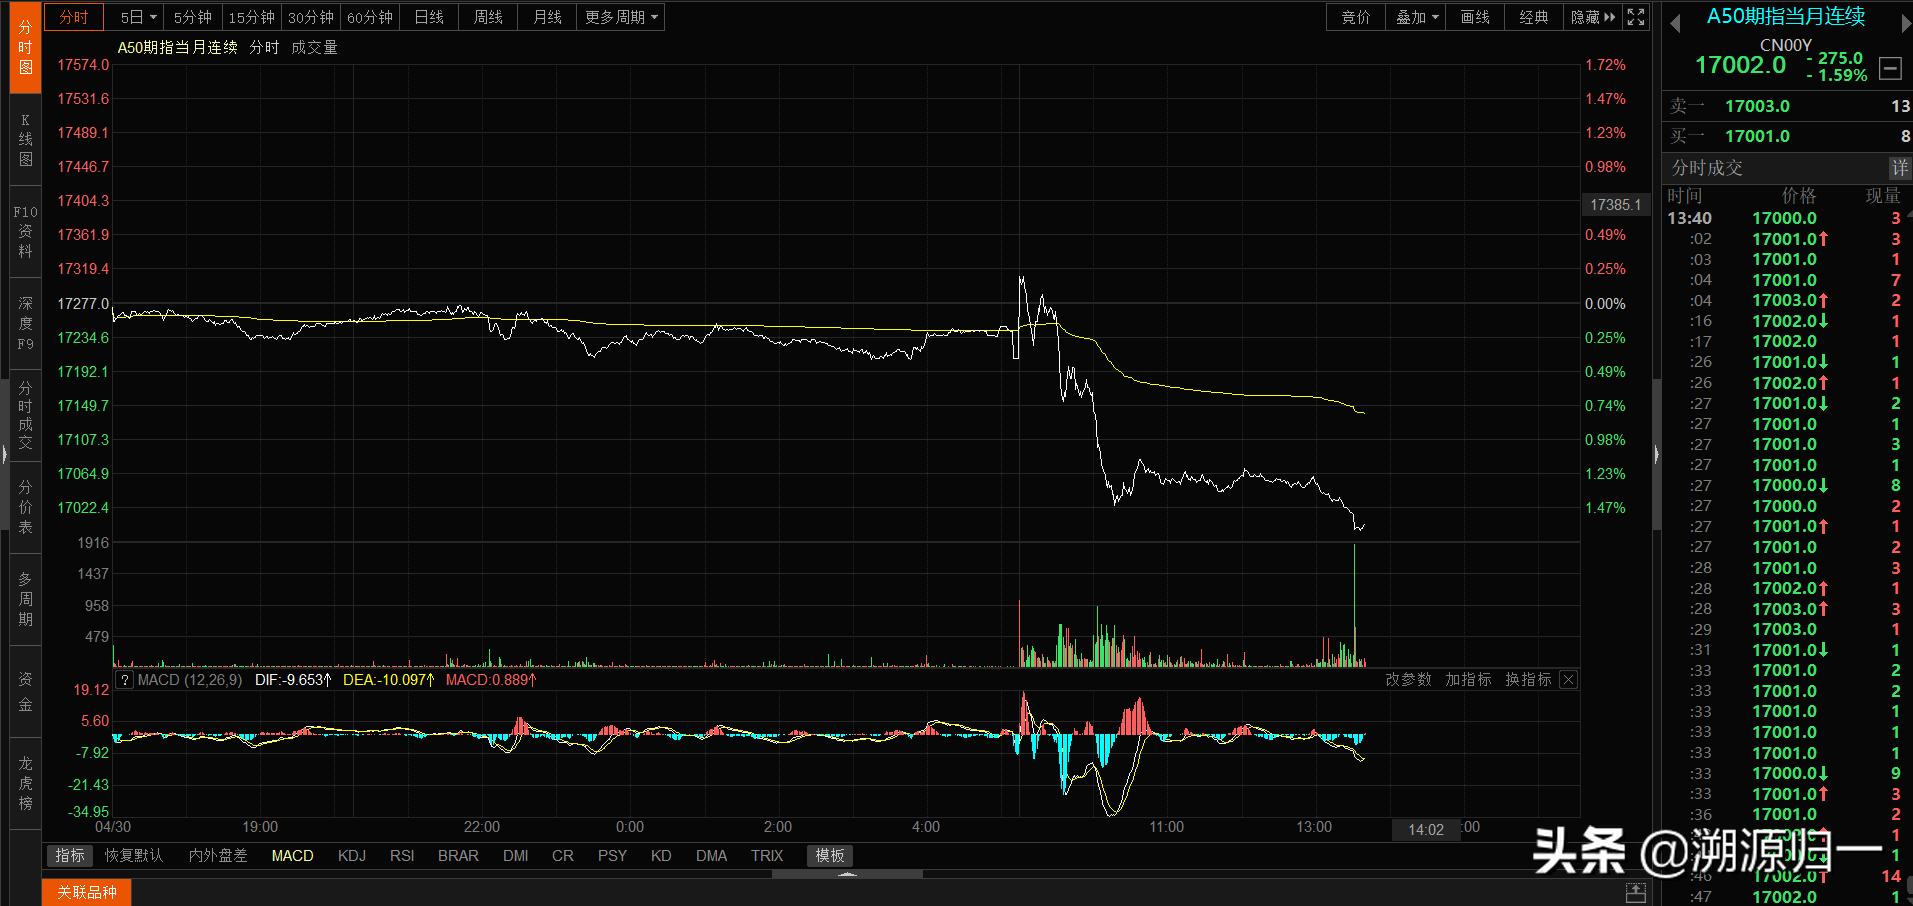Switch to the 15分钟 chart
The height and width of the screenshot is (906, 1913).
click(x=252, y=17)
